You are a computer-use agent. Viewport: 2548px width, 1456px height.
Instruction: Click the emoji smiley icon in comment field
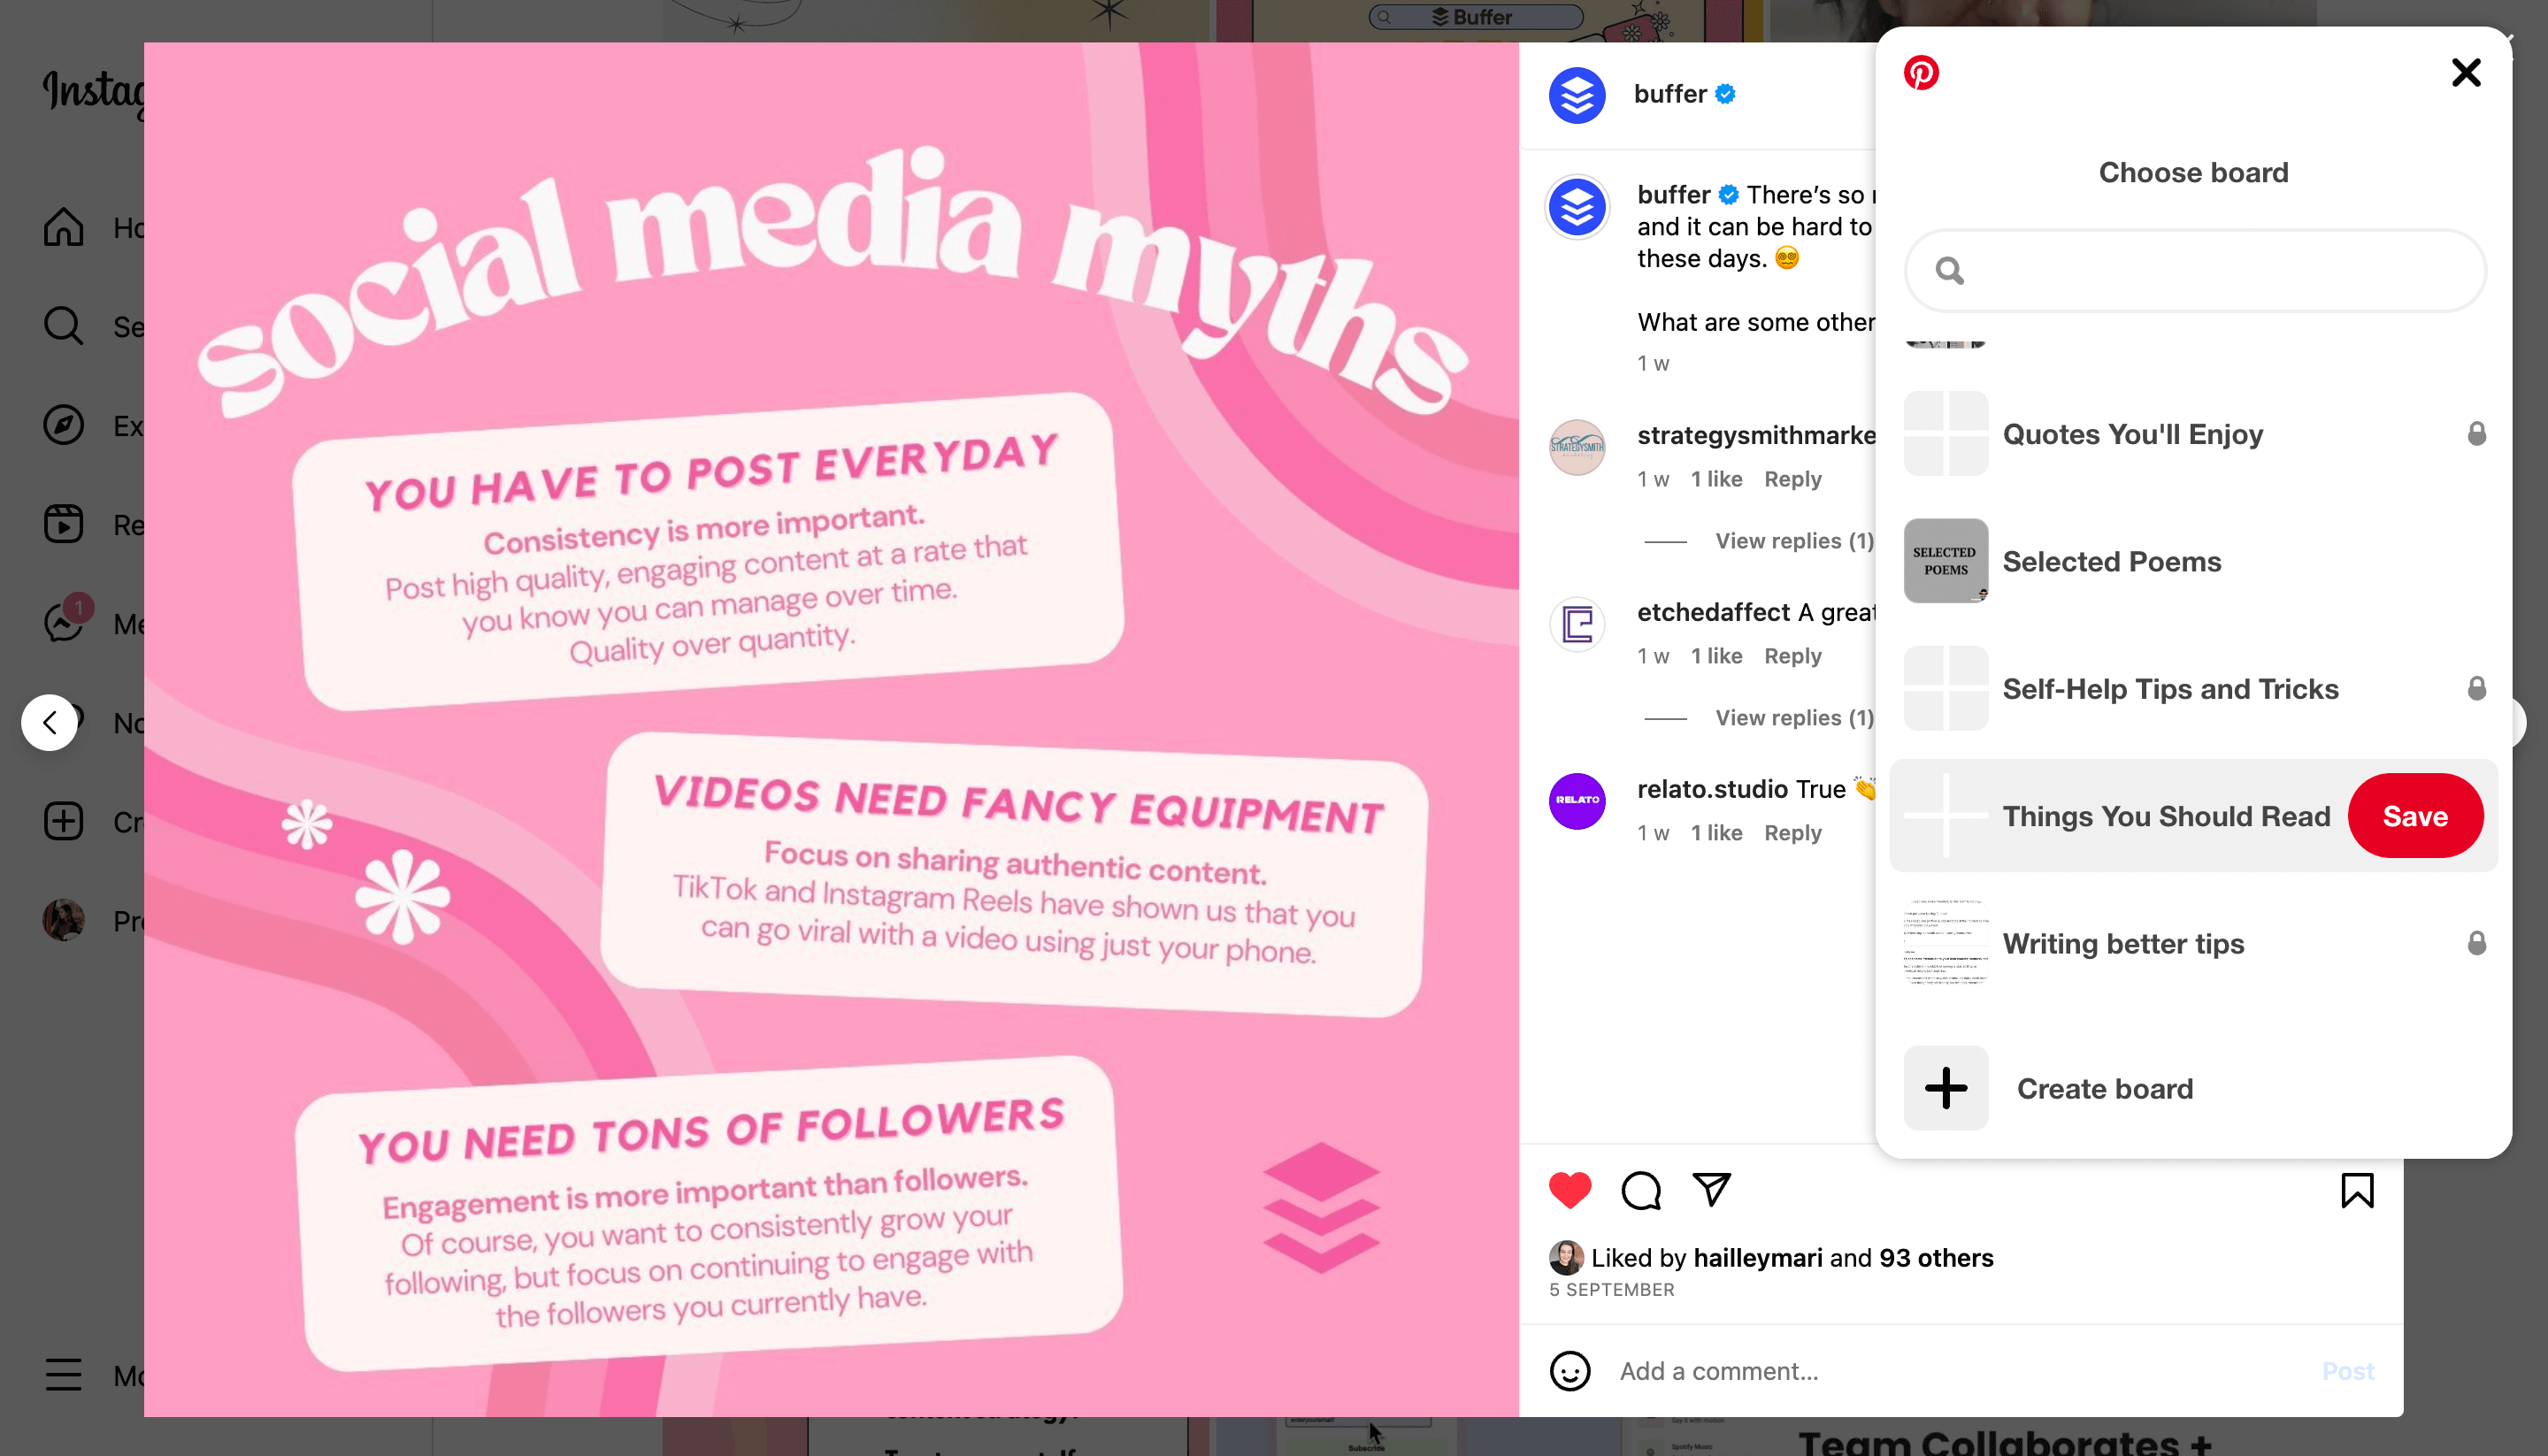tap(1569, 1370)
